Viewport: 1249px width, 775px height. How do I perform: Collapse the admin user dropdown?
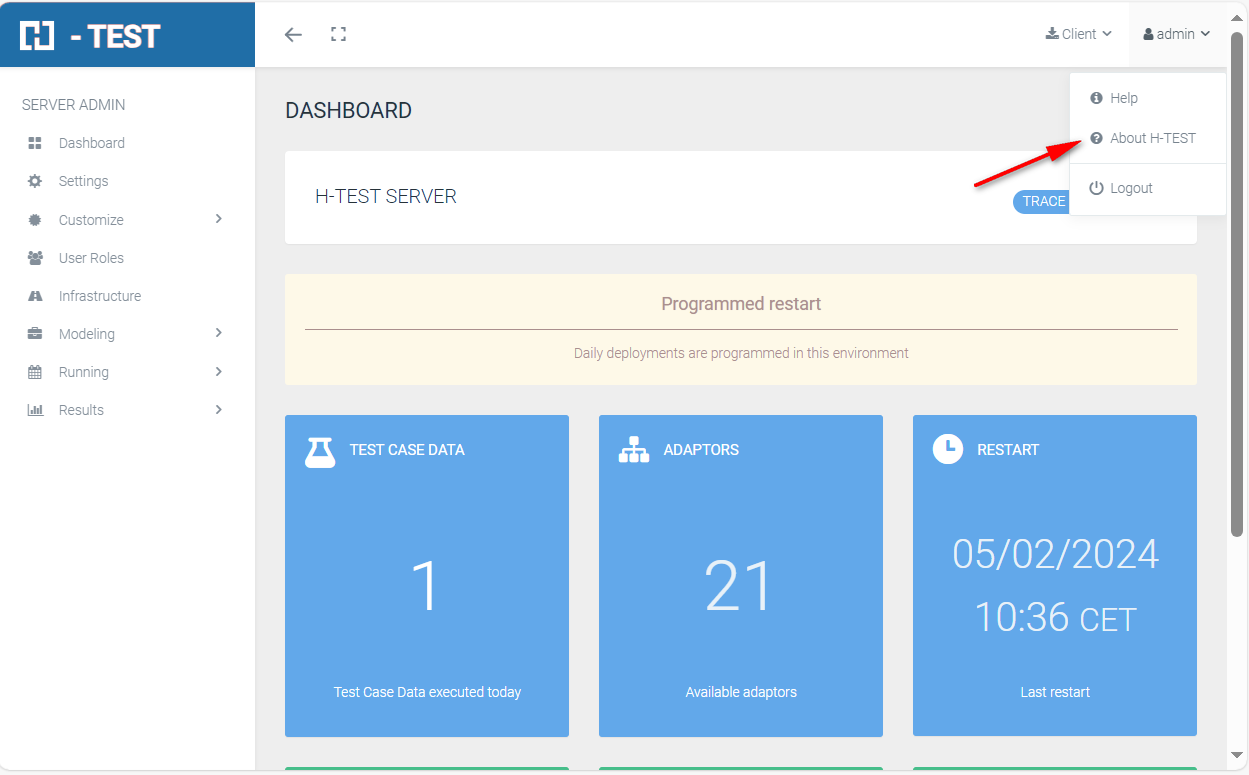[x=1177, y=34]
